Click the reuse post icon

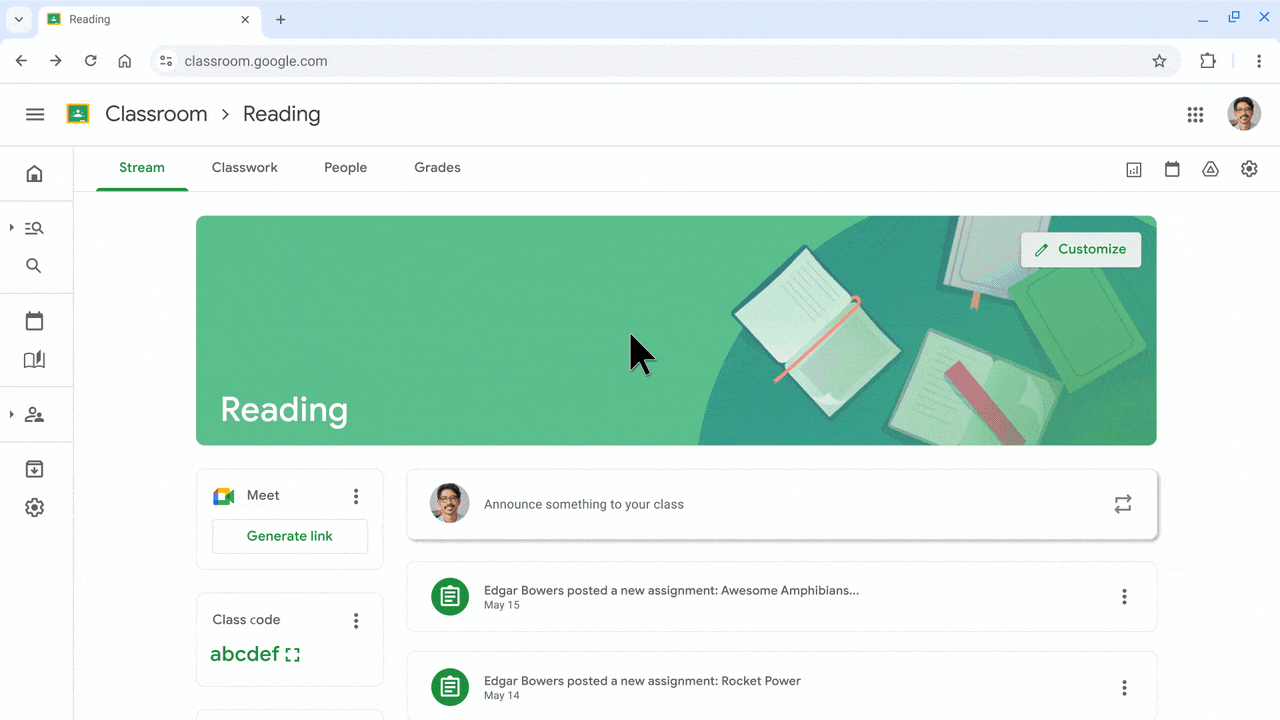click(1123, 504)
